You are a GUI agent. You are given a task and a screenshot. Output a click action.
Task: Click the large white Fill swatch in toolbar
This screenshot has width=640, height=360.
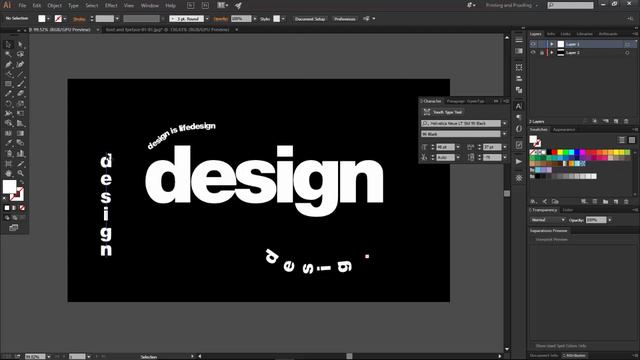tap(9, 187)
